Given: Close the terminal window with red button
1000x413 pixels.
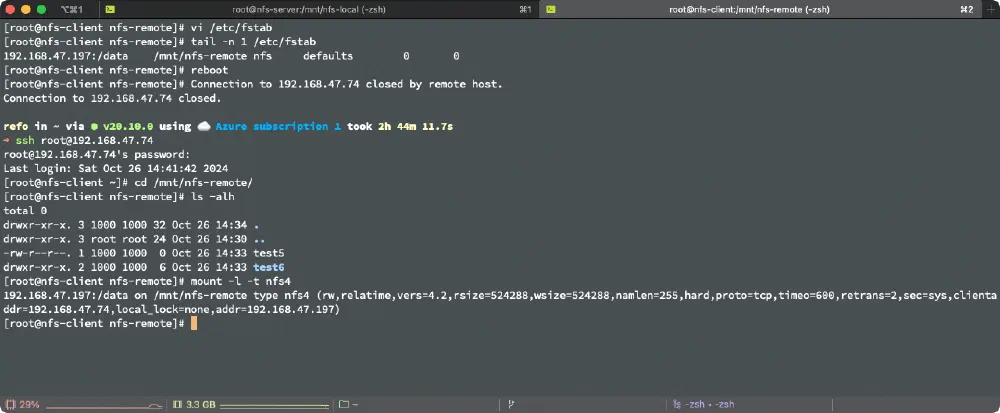Looking at the screenshot, I should 9,9.
